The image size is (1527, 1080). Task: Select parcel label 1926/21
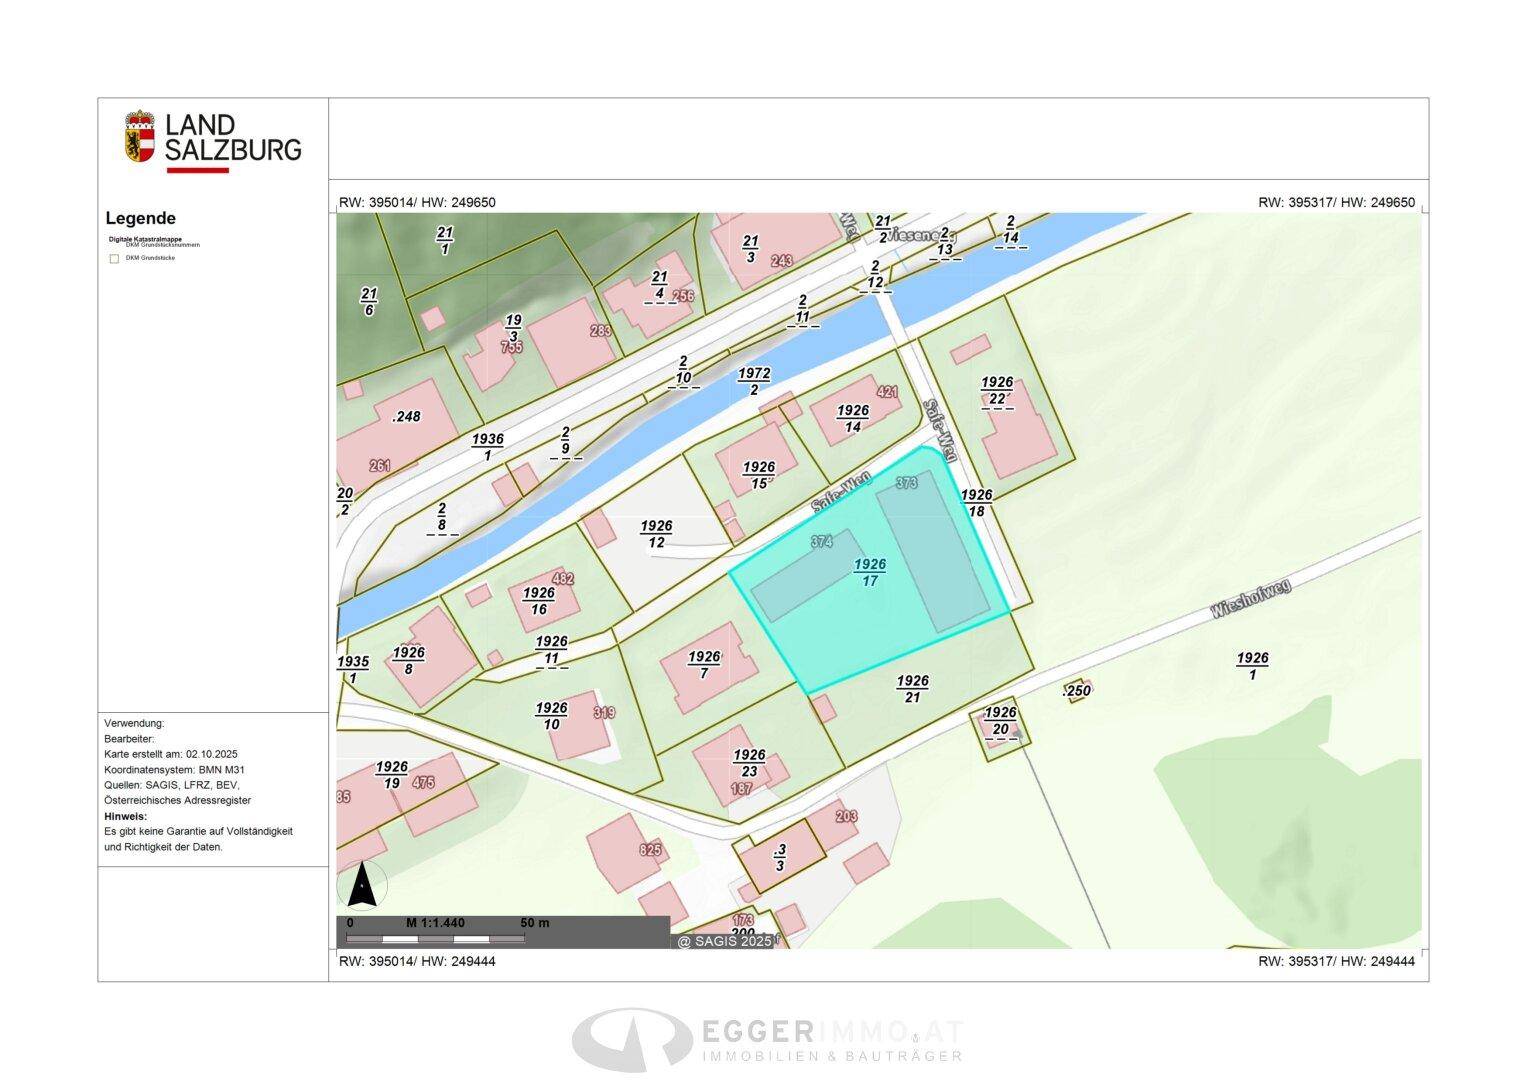(x=912, y=688)
